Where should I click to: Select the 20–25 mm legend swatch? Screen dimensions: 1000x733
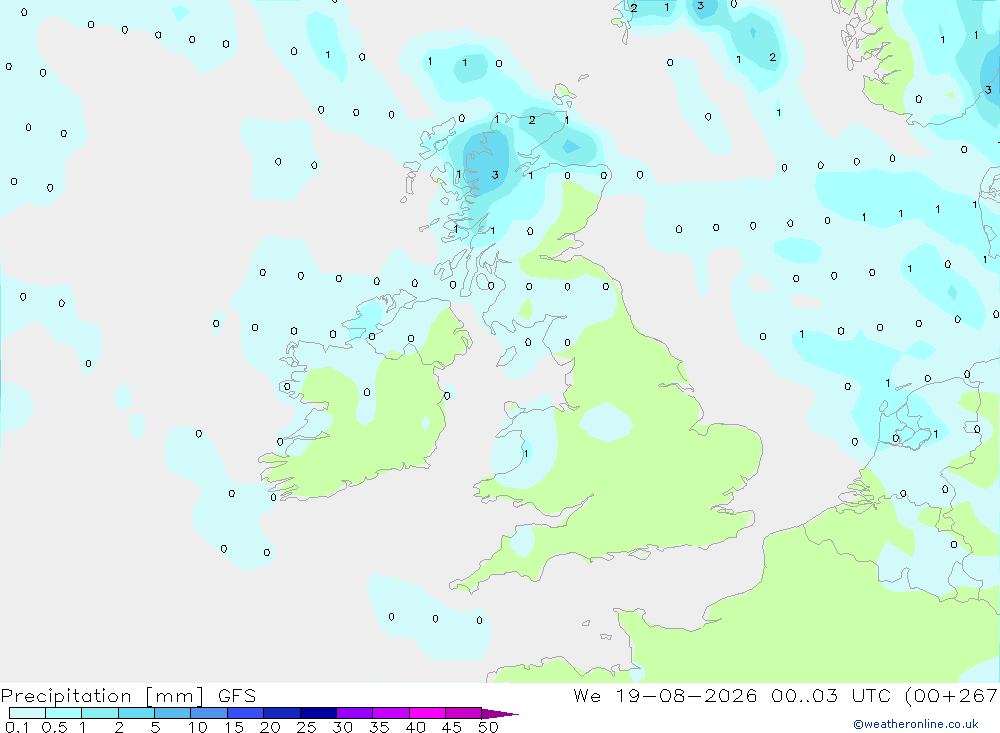[x=281, y=713]
